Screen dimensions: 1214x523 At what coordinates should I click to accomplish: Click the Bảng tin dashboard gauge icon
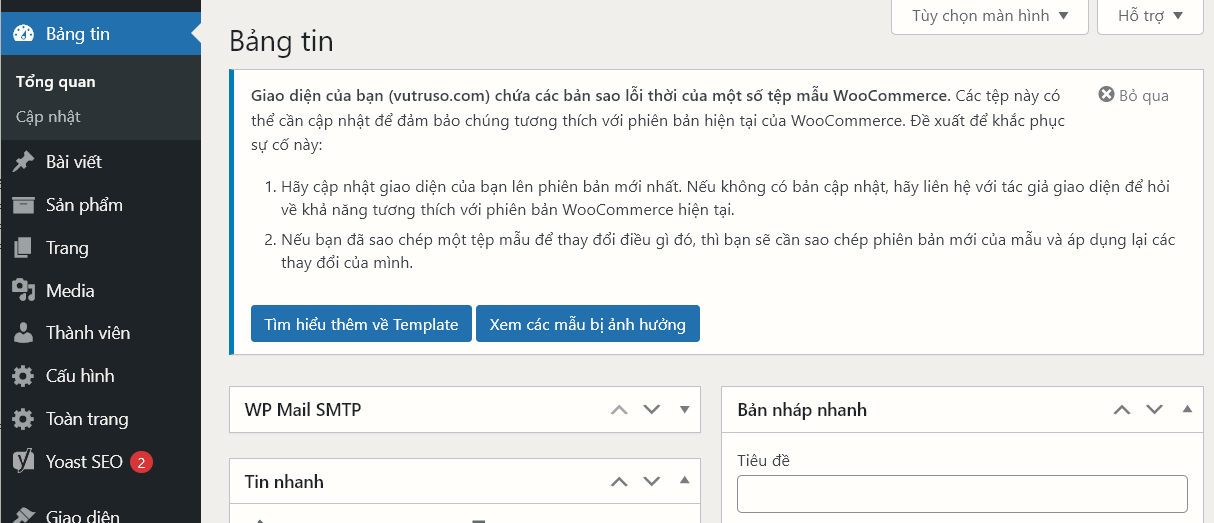click(23, 34)
